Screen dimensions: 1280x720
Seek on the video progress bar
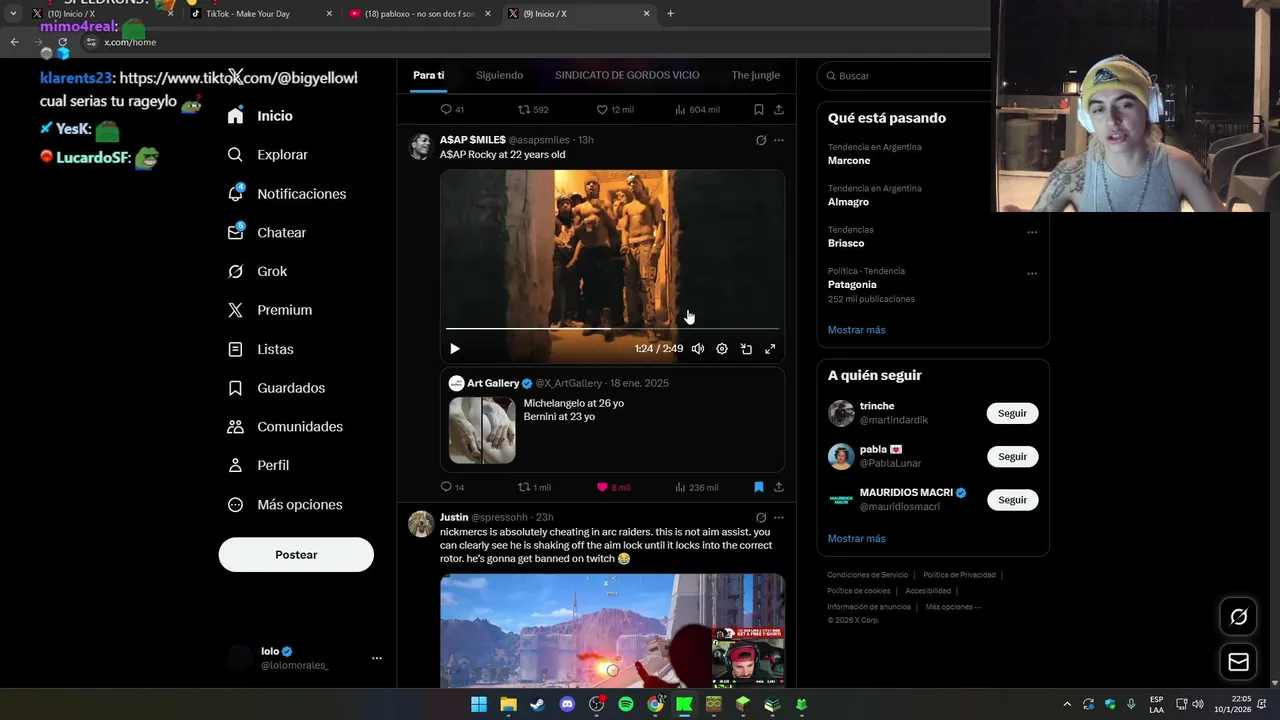612,328
